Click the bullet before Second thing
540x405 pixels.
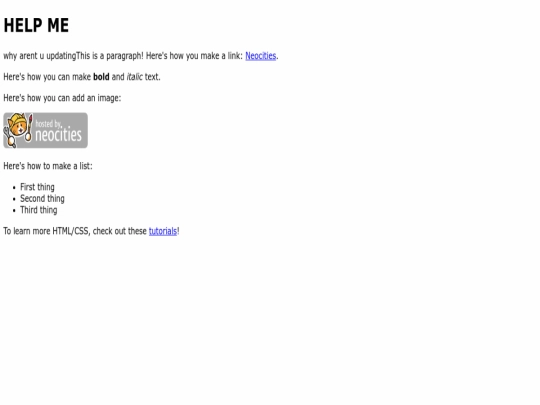tap(14, 199)
